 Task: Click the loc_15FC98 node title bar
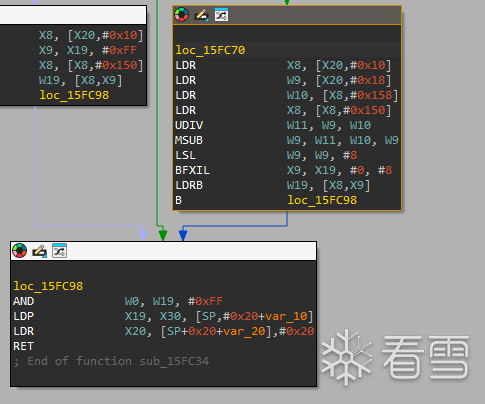(163, 251)
